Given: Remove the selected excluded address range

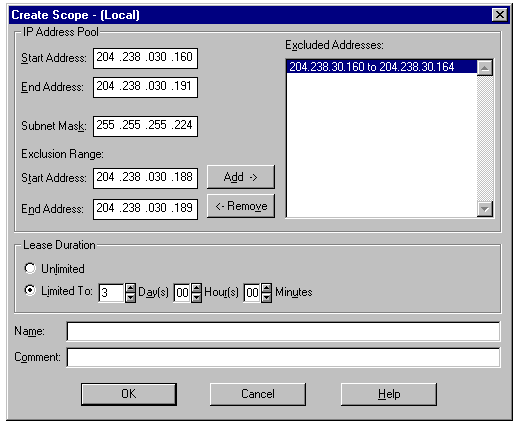Looking at the screenshot, I should tap(241, 206).
